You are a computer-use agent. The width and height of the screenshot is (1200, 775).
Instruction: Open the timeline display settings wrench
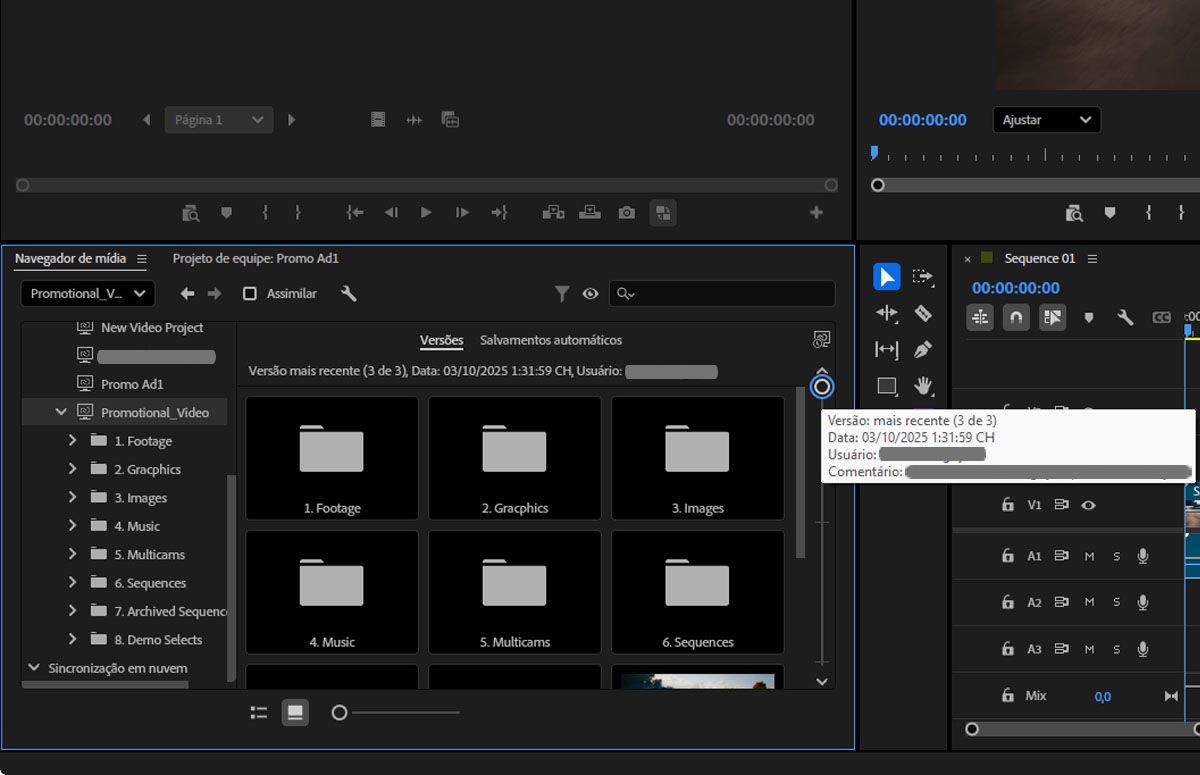click(x=1125, y=317)
